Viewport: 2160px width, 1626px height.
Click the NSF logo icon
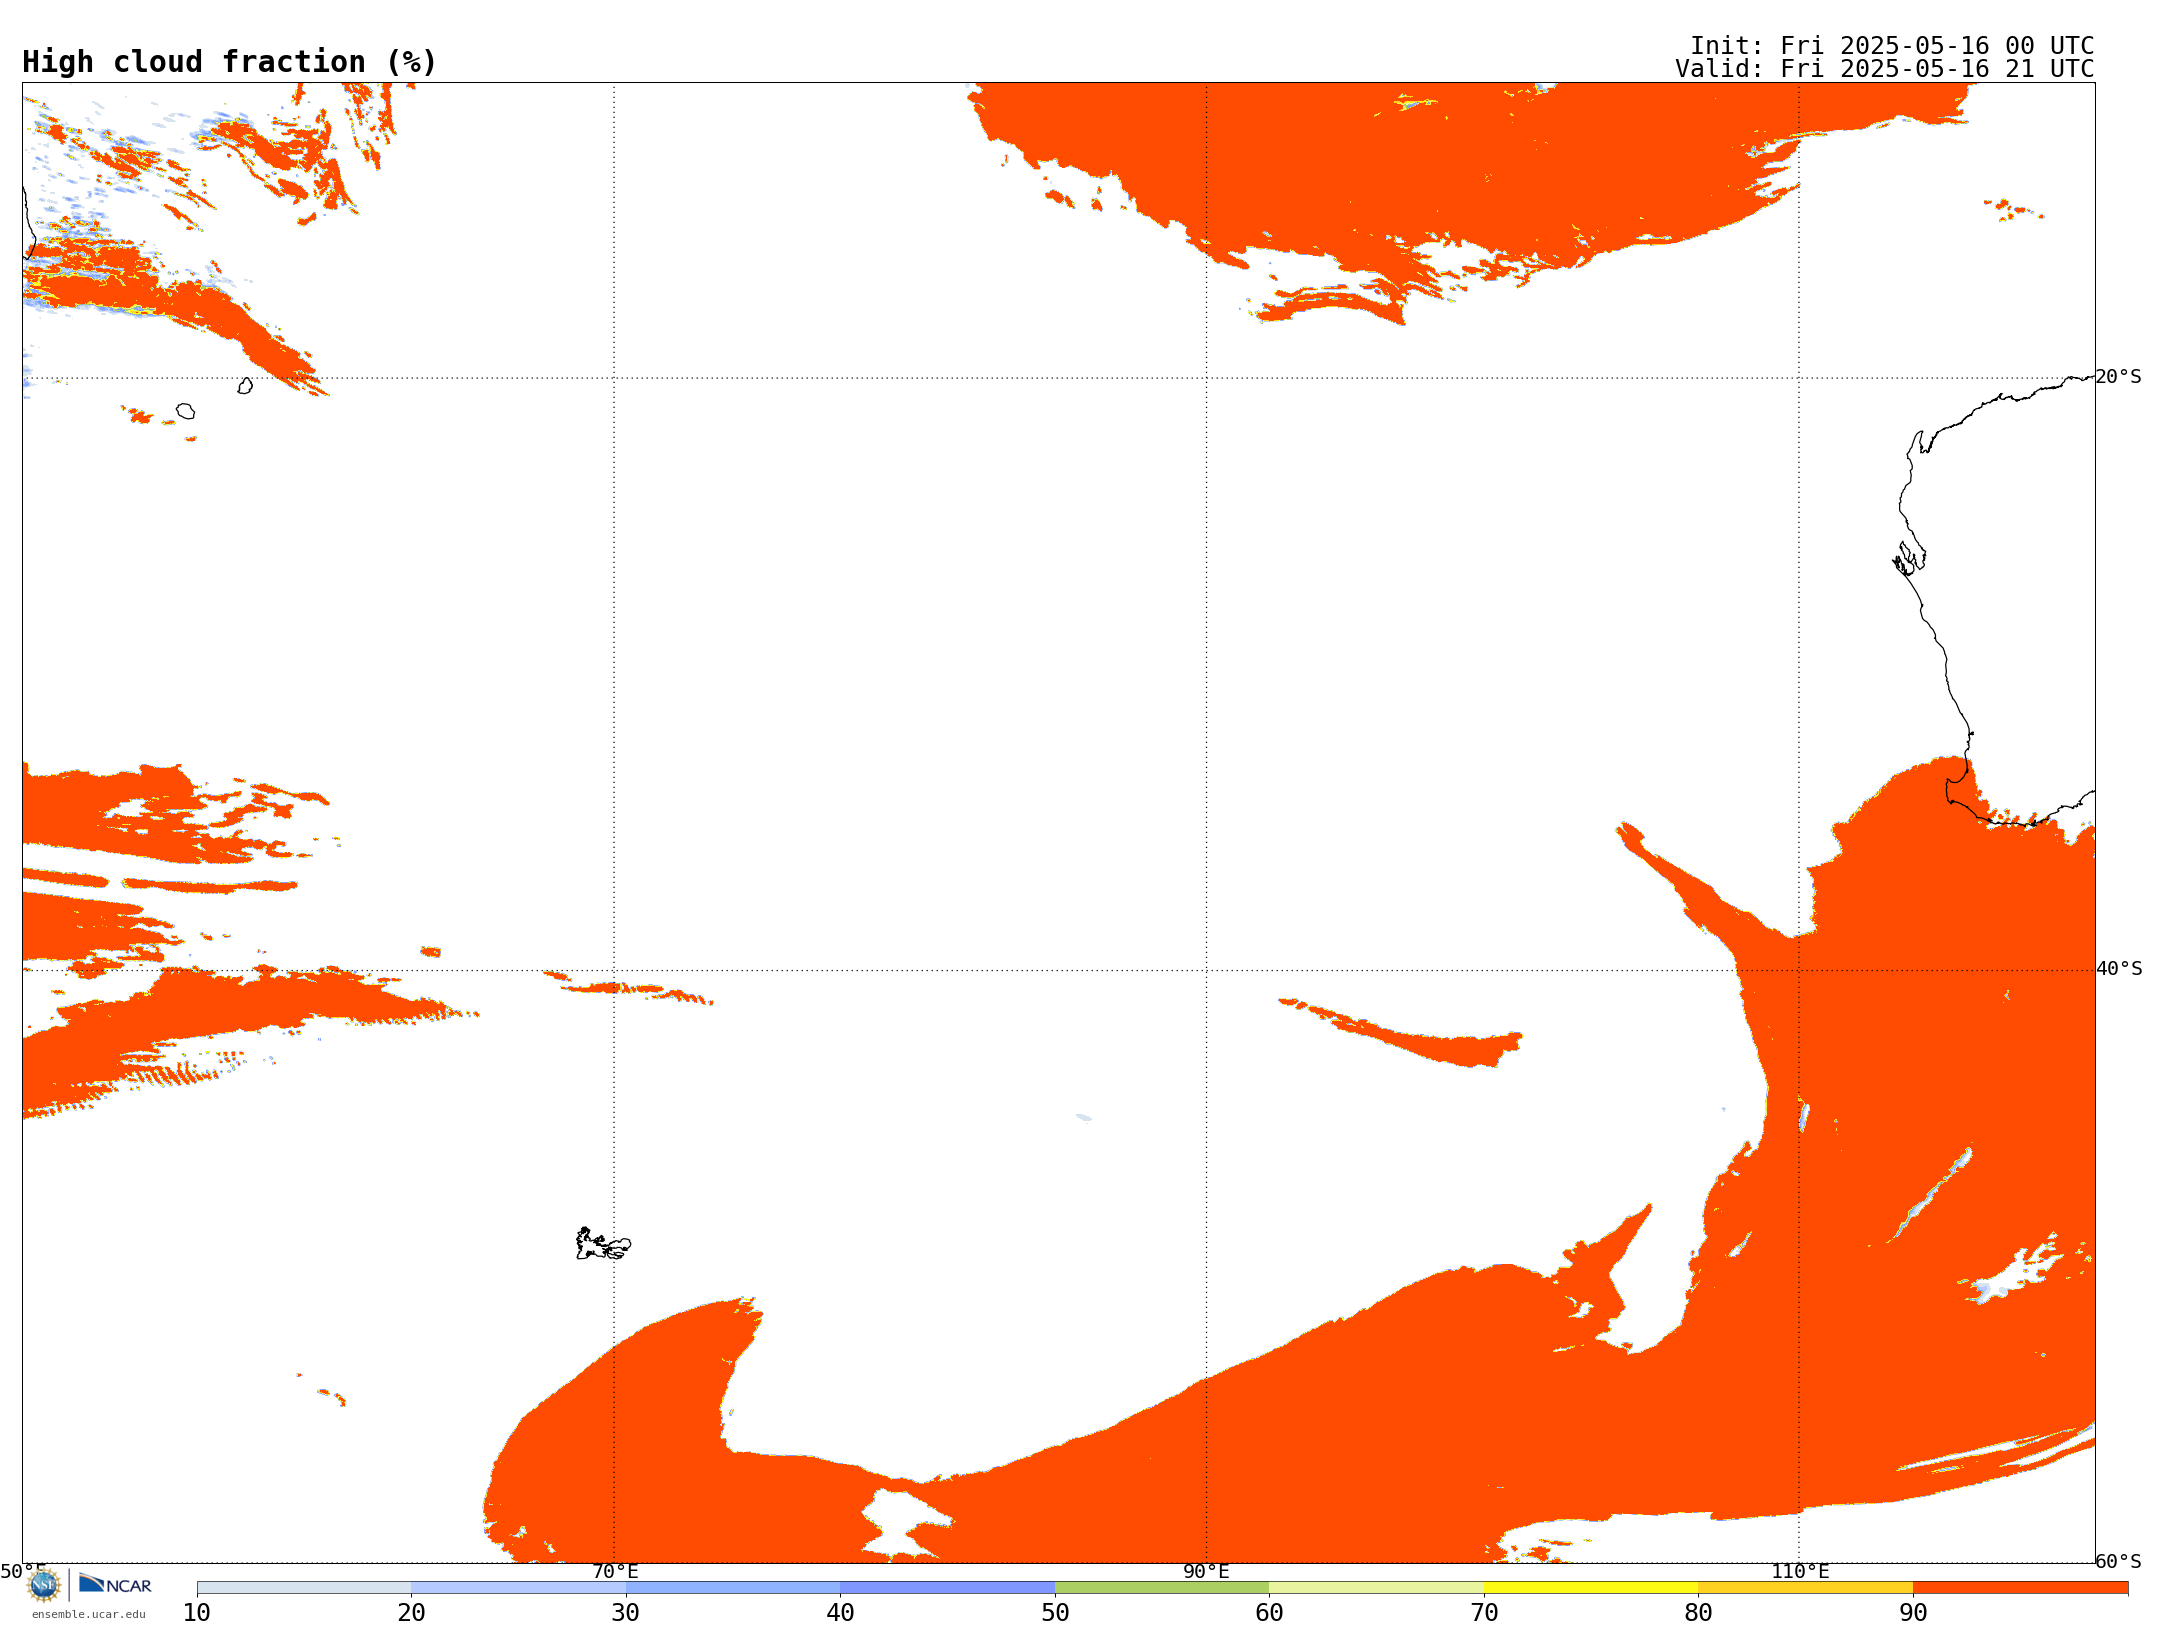point(44,1585)
